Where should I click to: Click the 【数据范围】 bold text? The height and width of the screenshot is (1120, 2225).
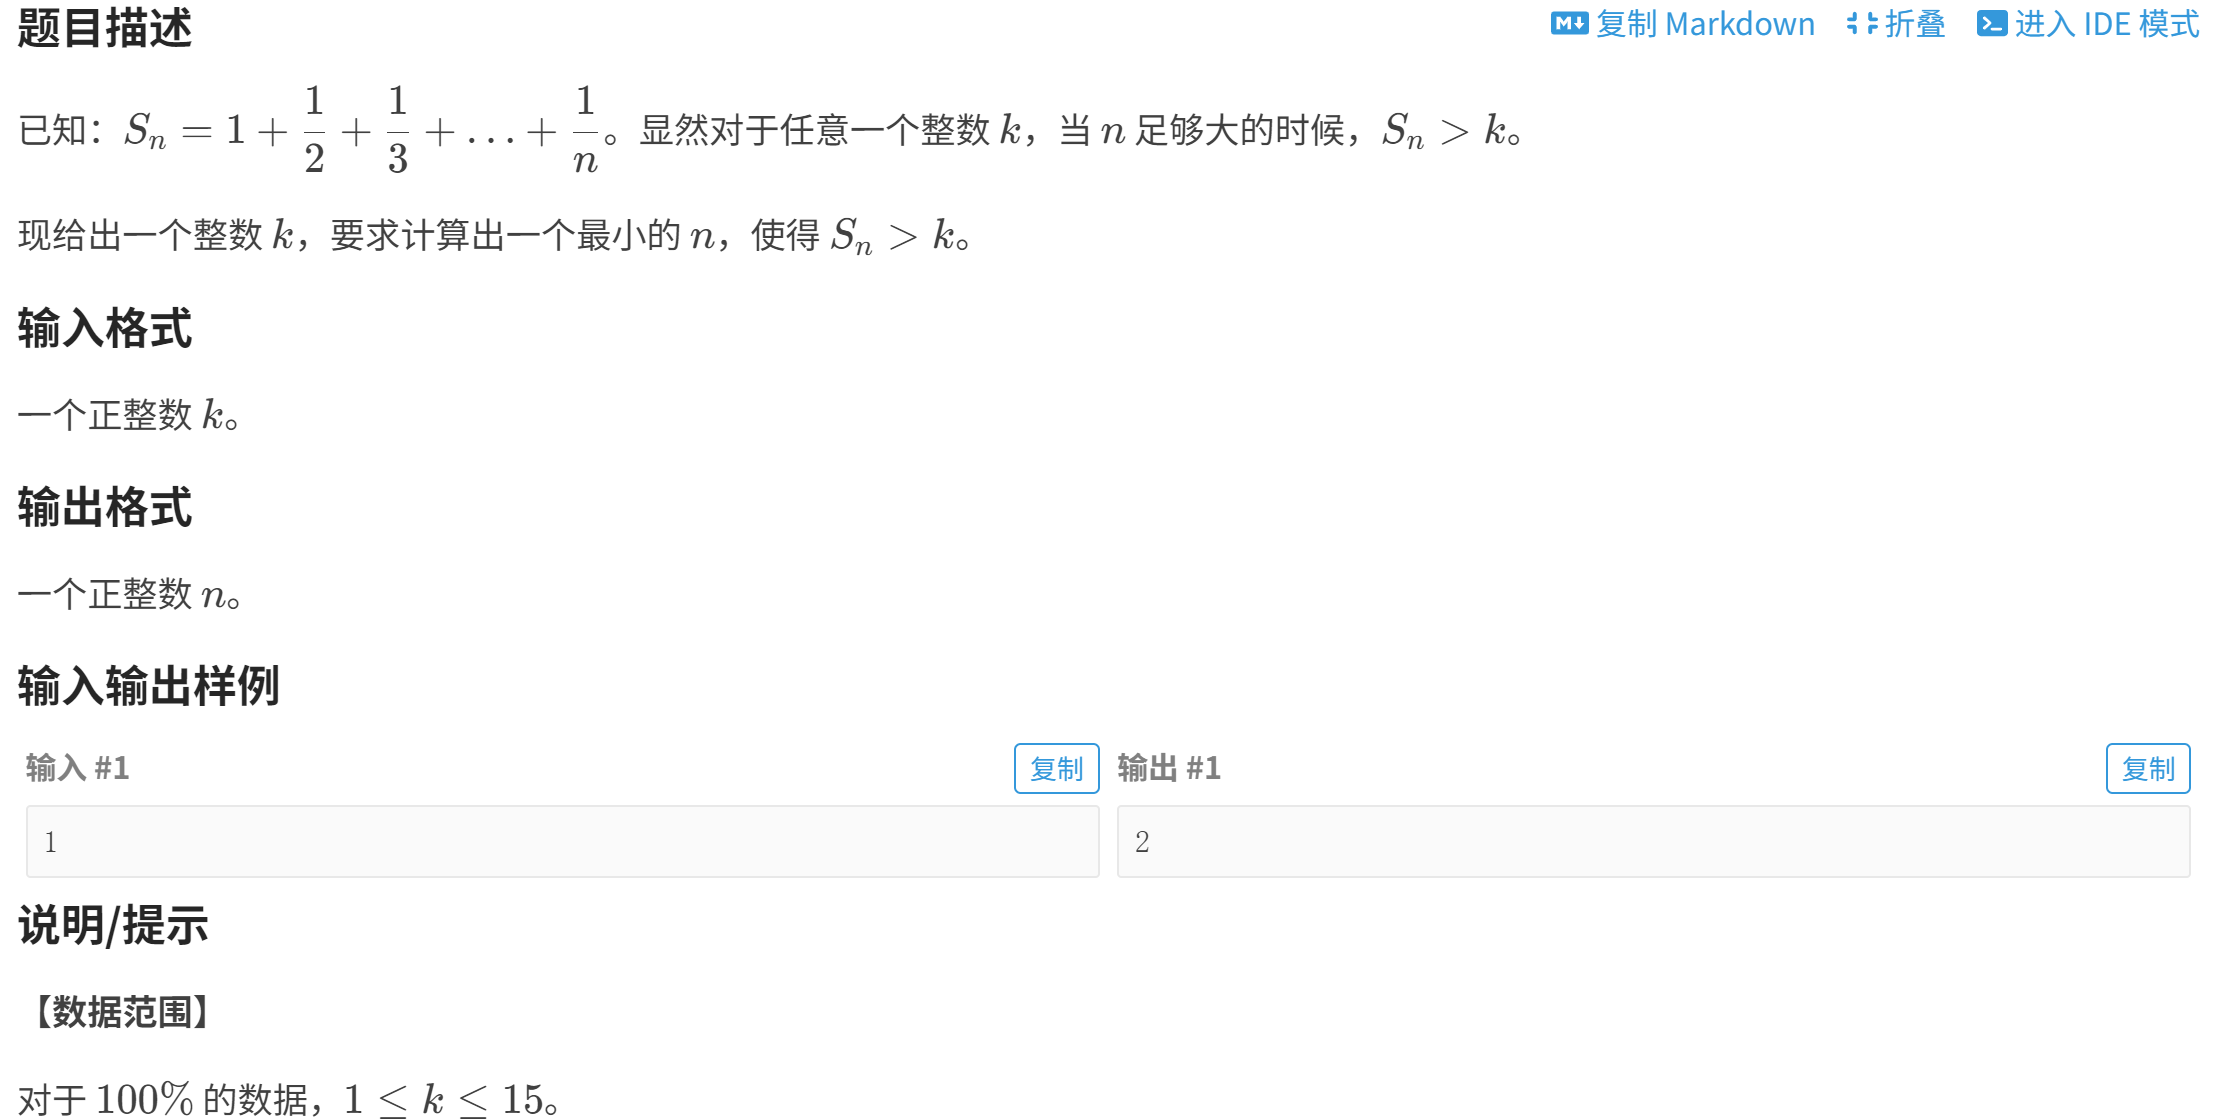tap(121, 1012)
